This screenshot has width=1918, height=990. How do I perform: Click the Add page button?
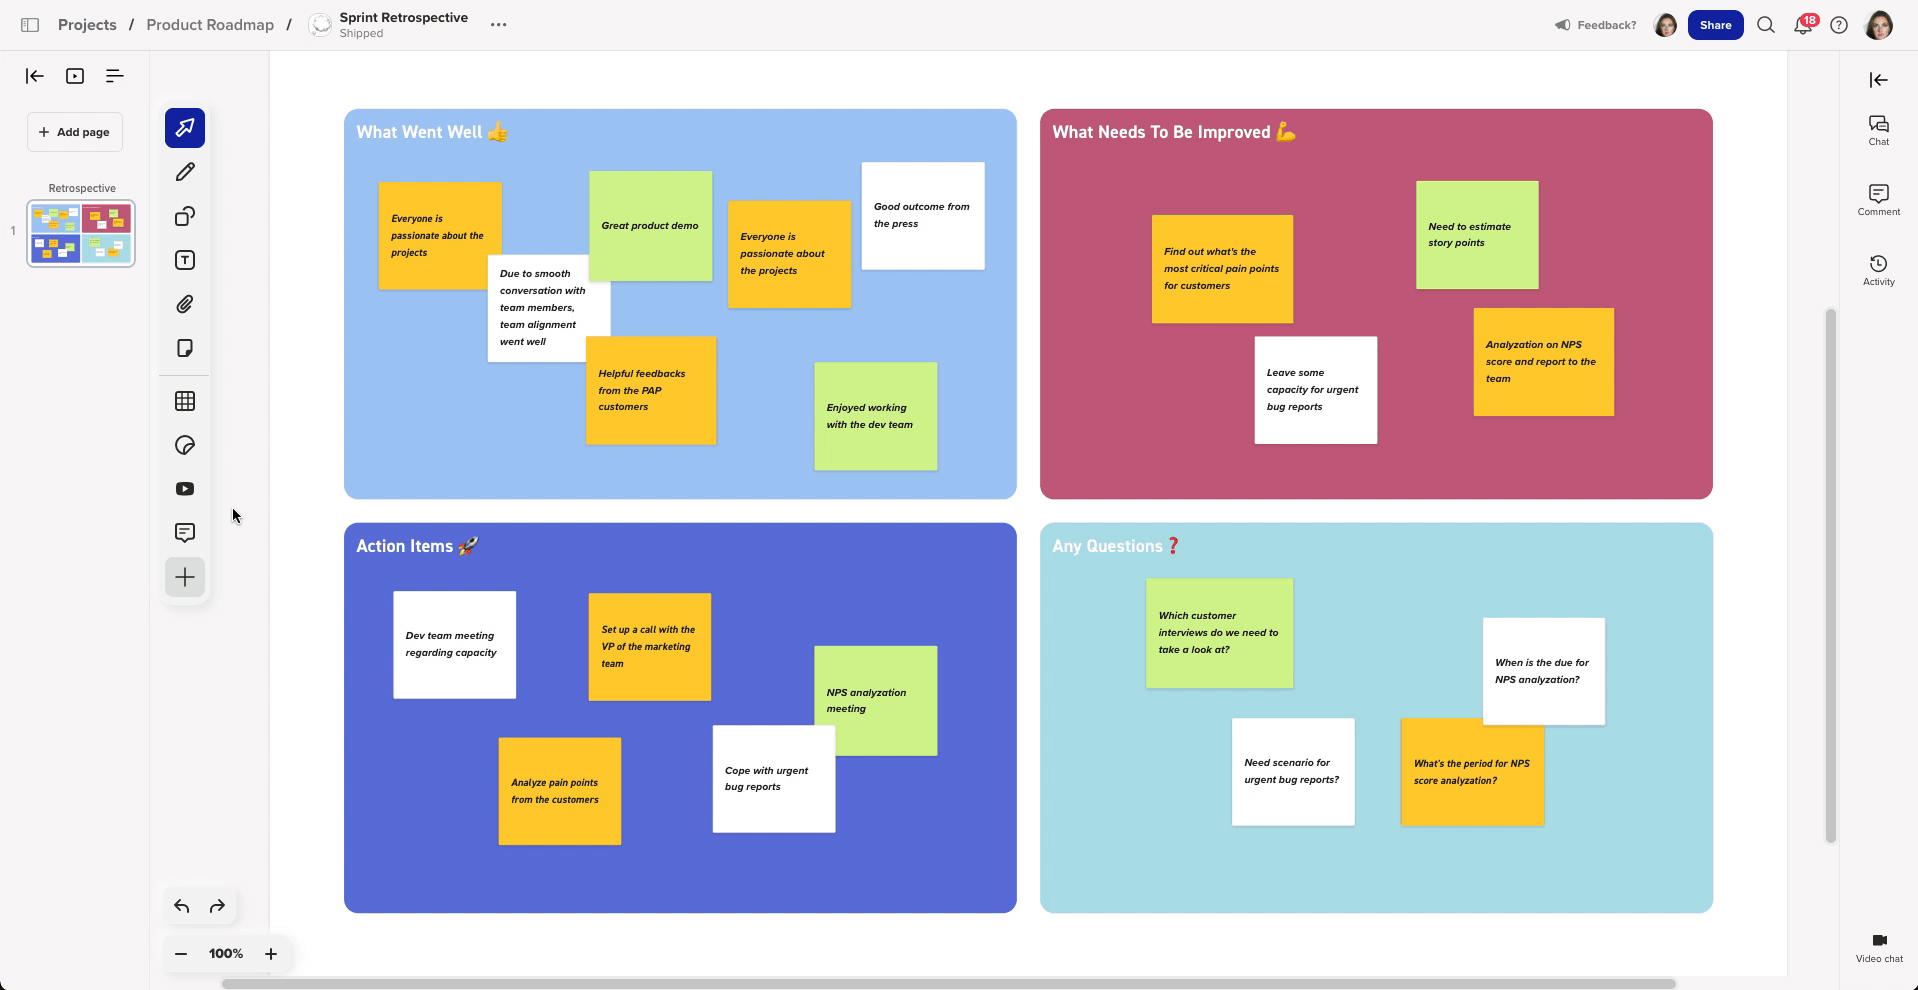(x=75, y=132)
